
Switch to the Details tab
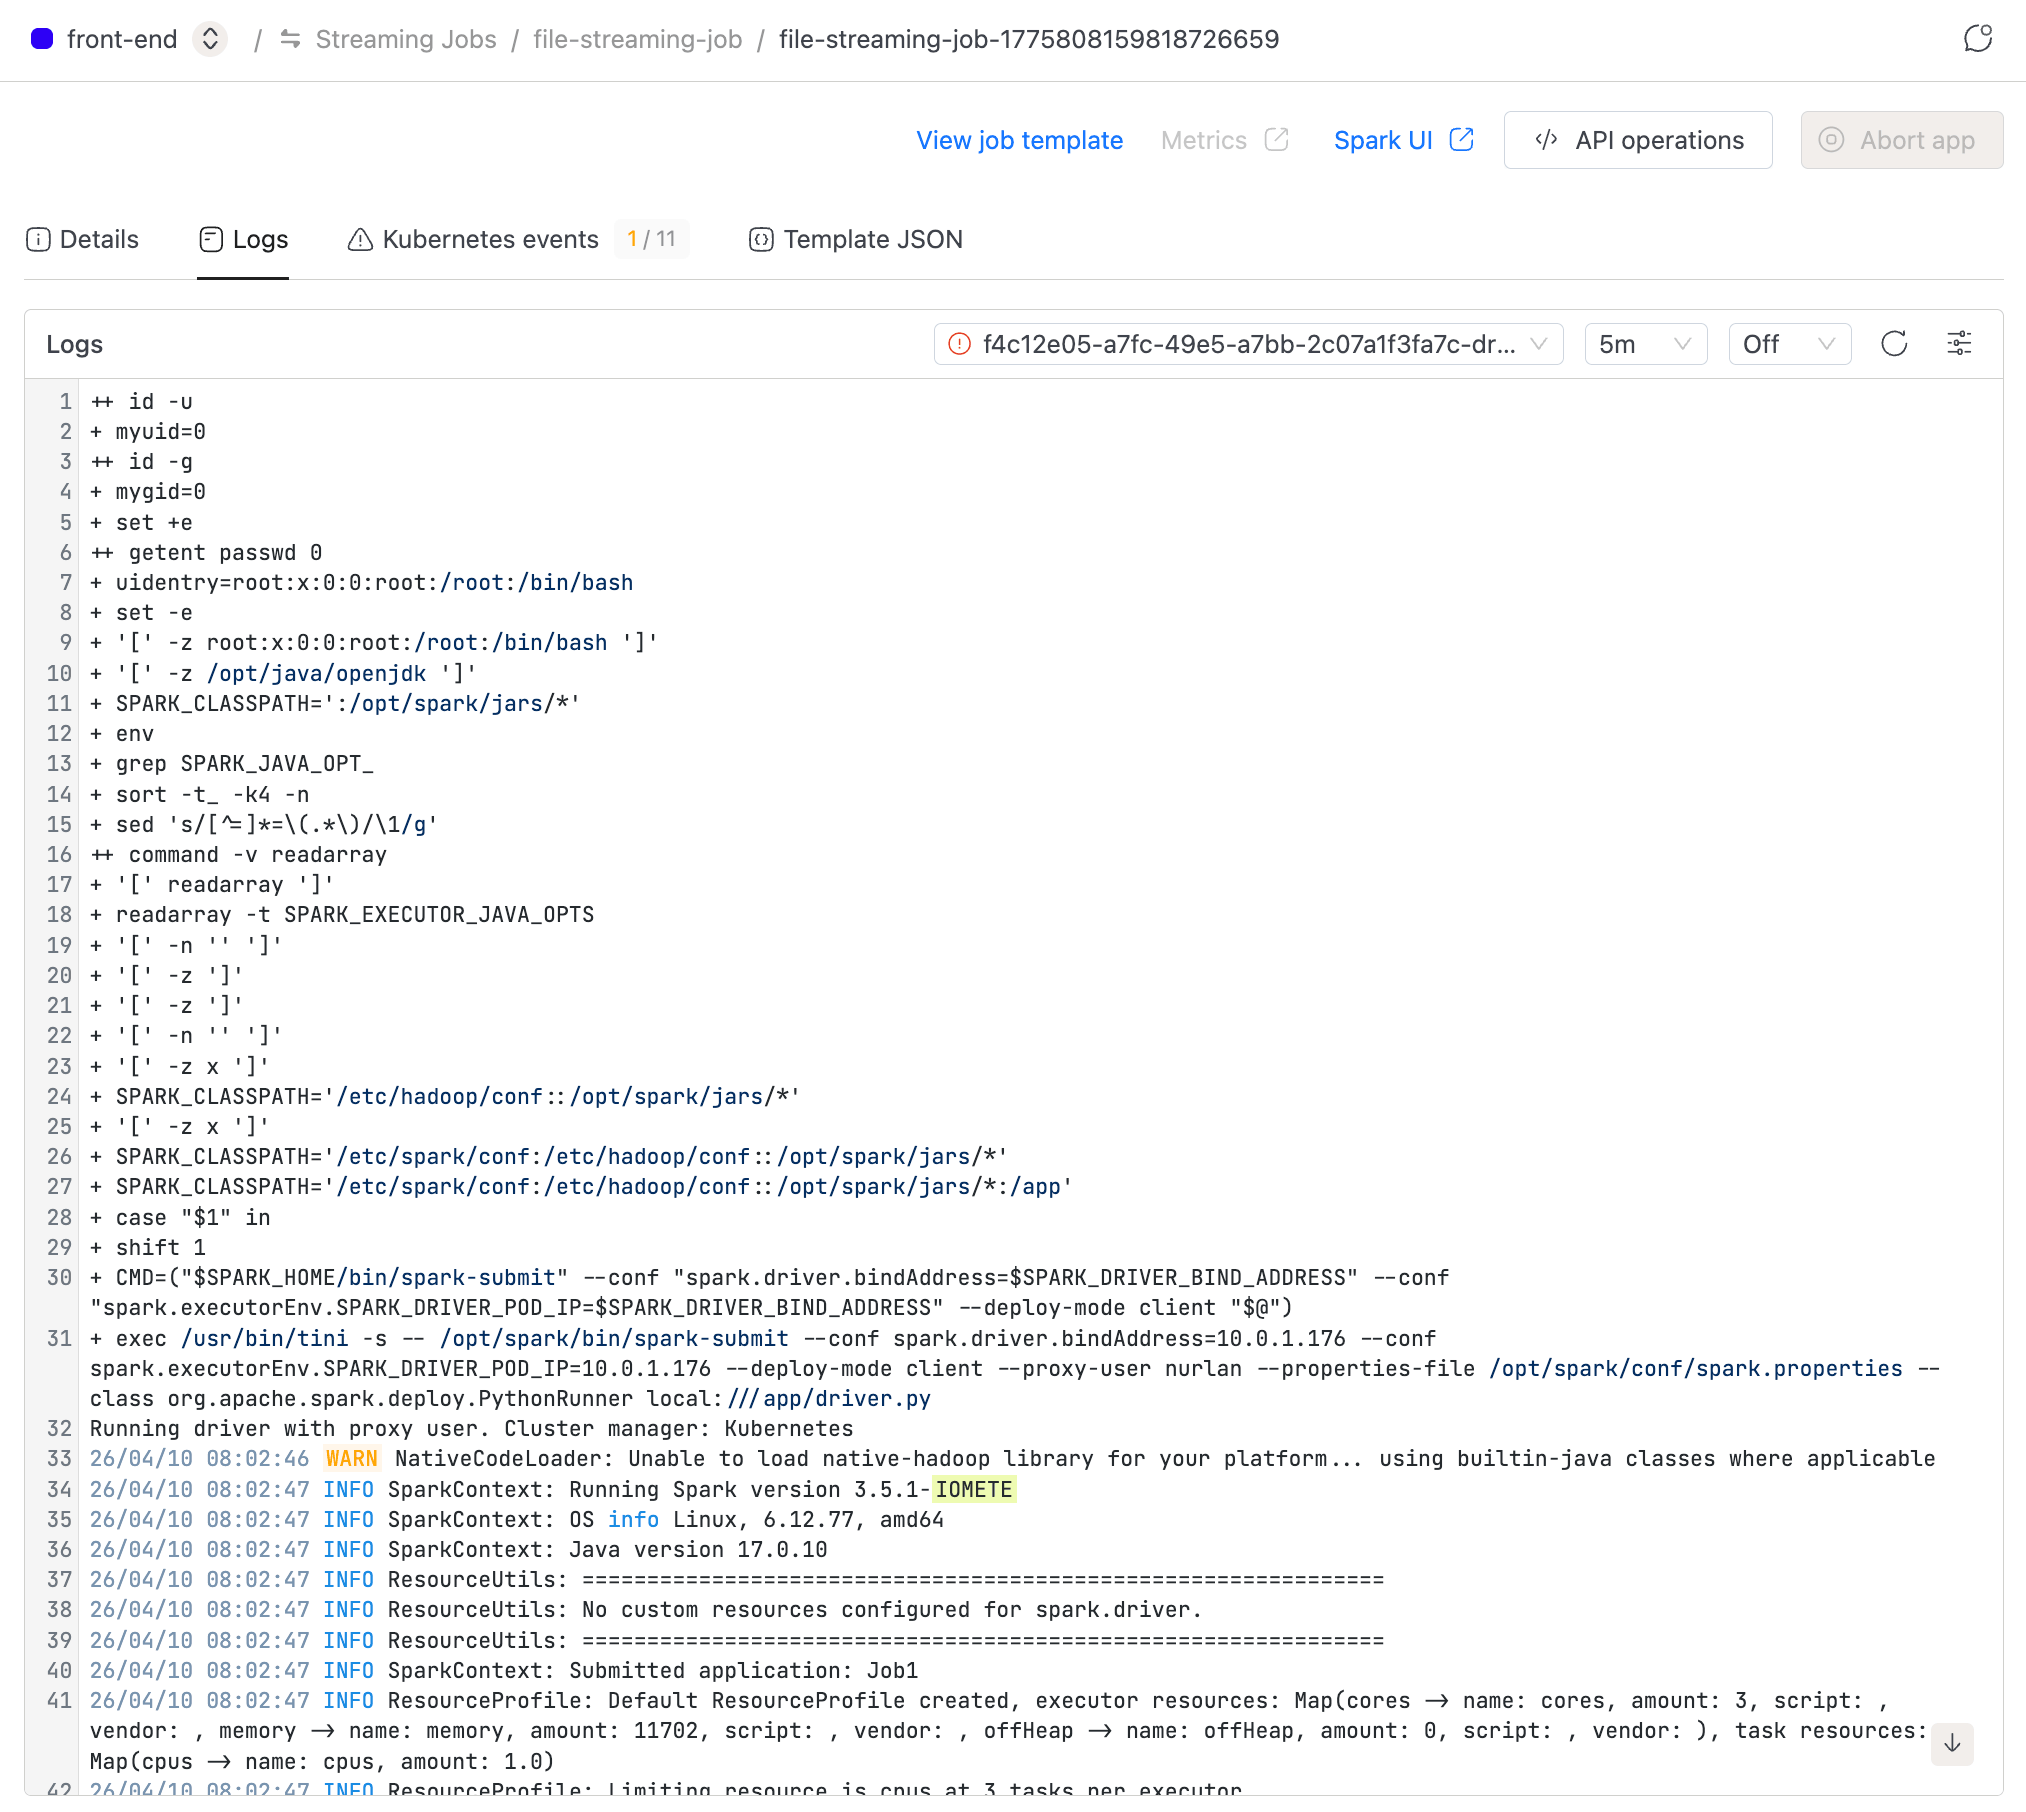click(83, 240)
